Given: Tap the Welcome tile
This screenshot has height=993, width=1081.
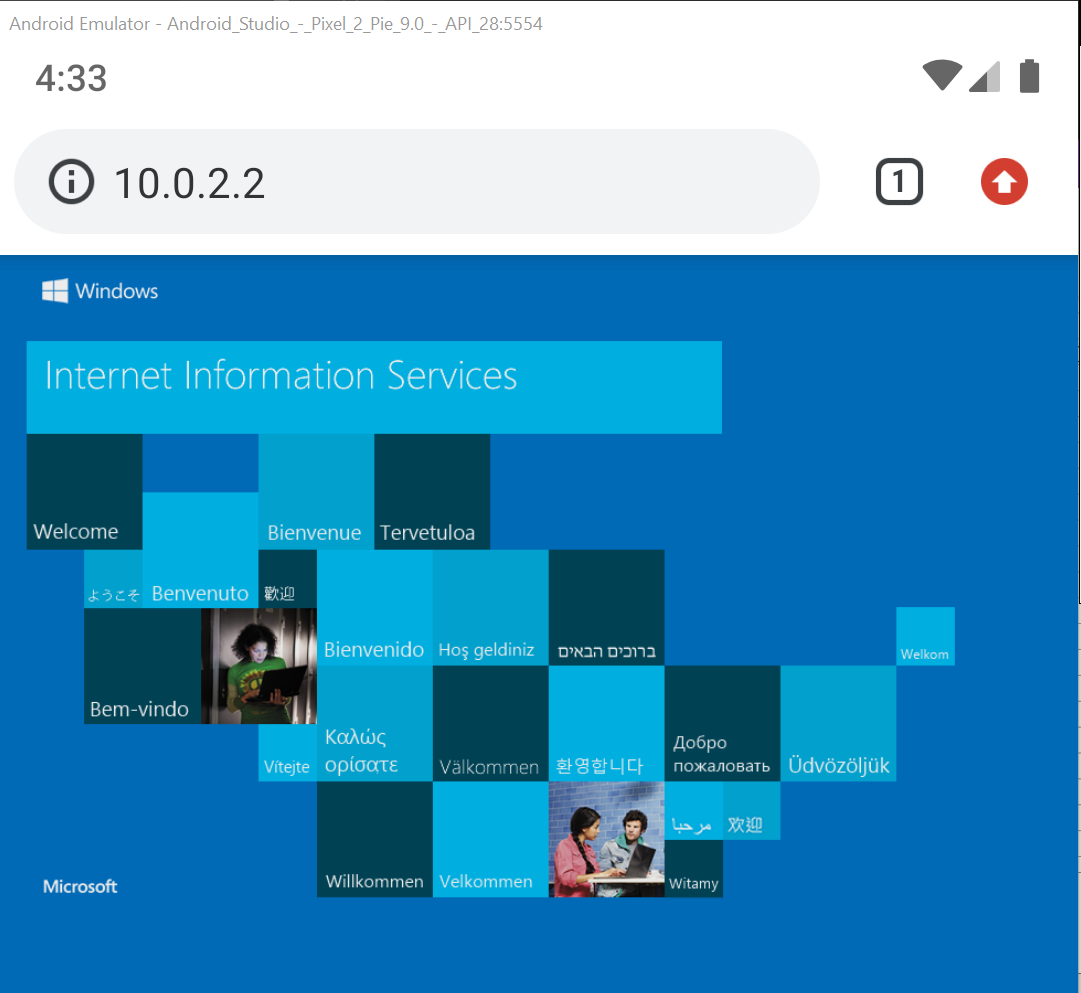Looking at the screenshot, I should tap(85, 492).
